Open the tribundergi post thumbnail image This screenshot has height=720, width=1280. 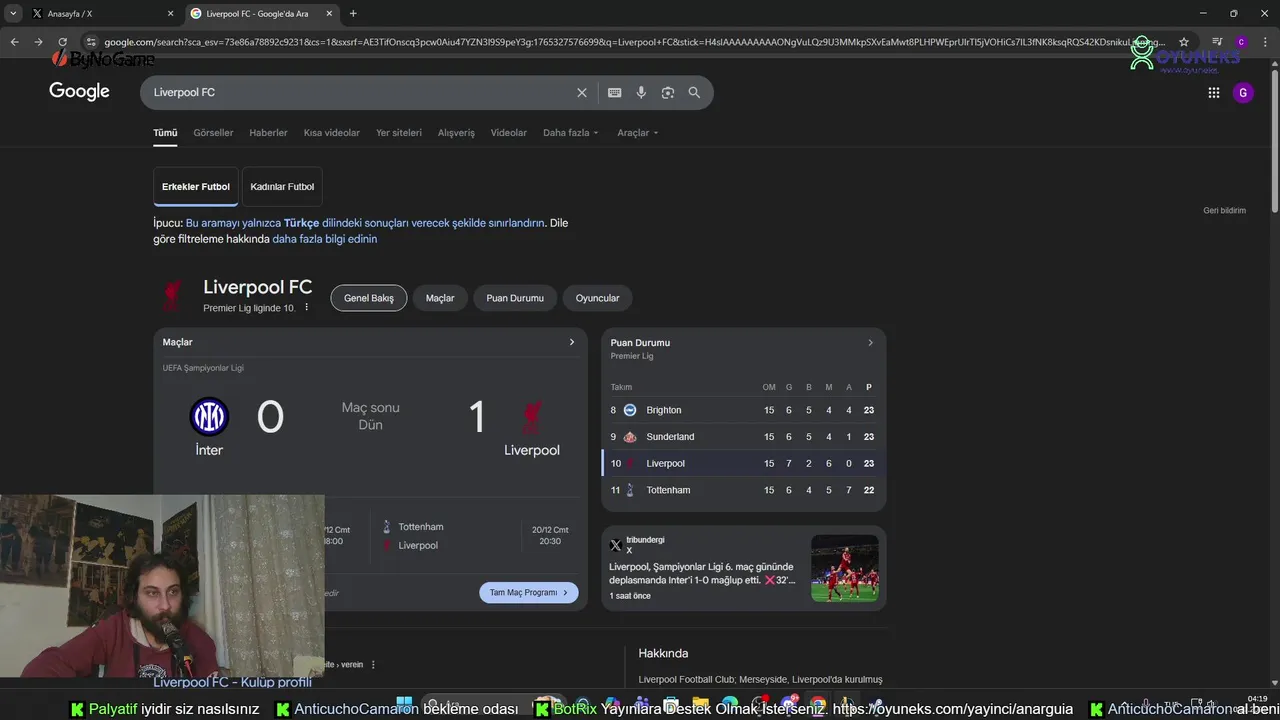point(845,568)
